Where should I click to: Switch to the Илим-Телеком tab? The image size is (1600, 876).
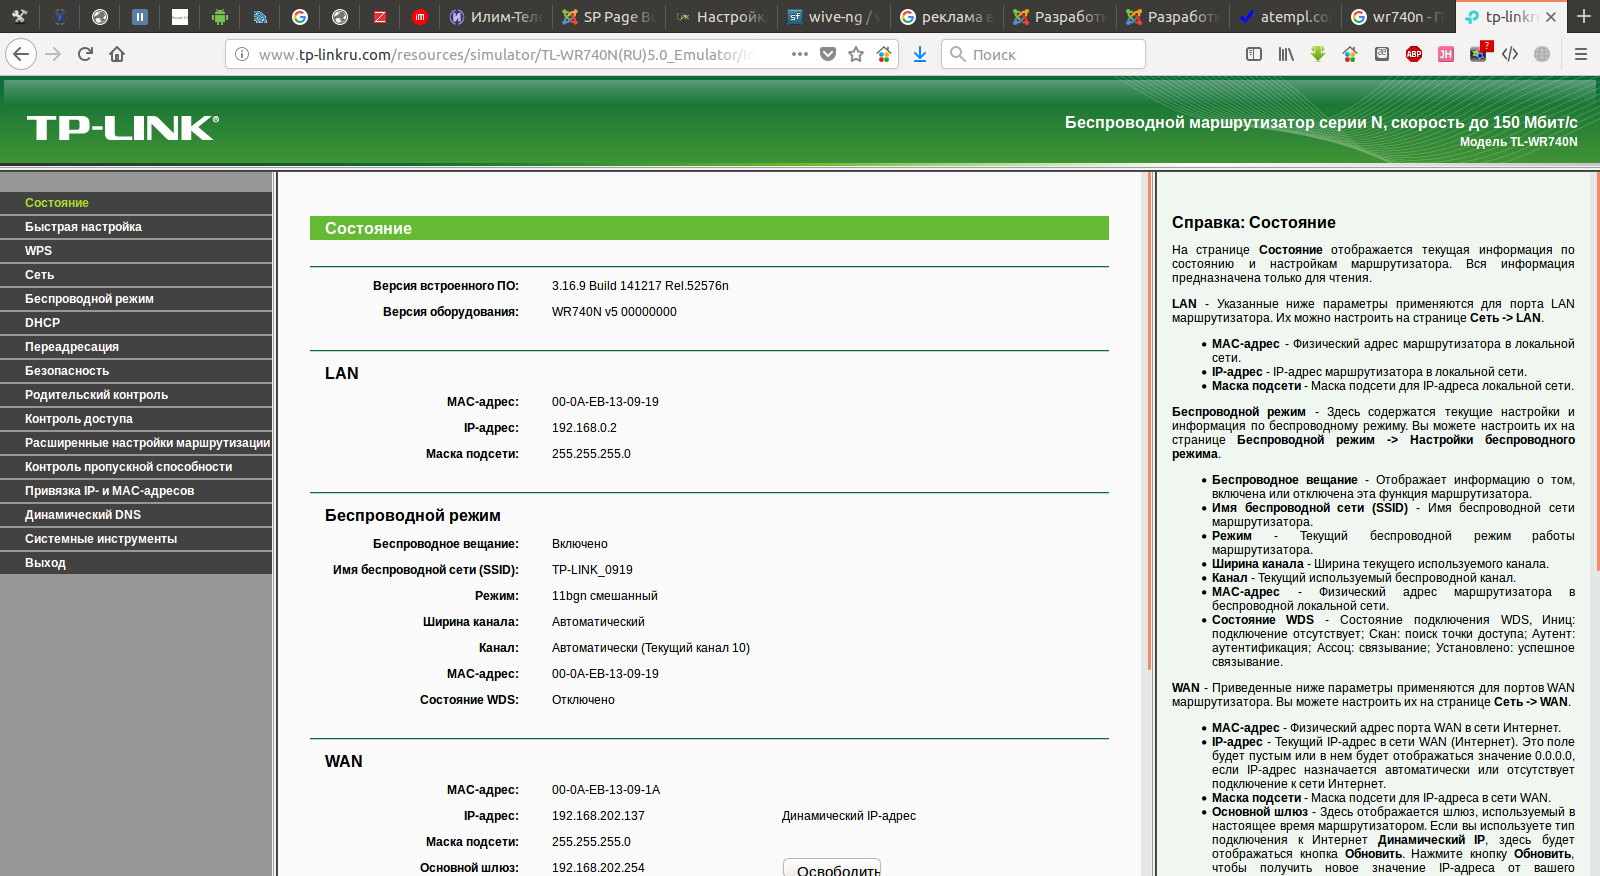tap(496, 16)
